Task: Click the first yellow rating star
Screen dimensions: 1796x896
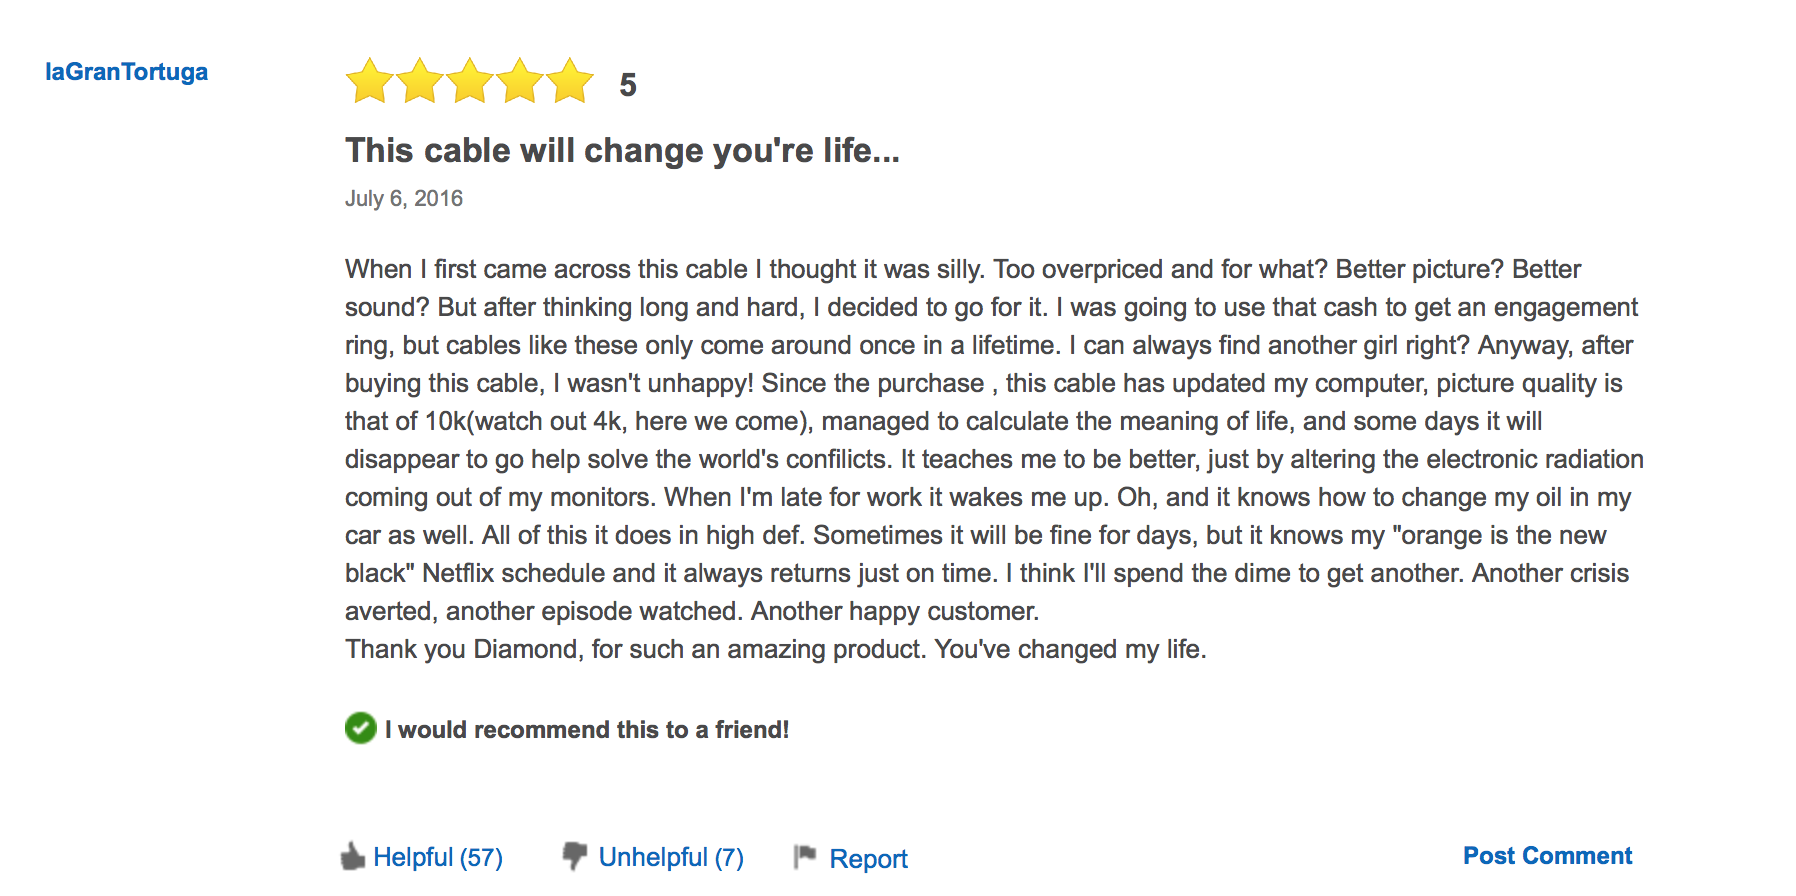Action: click(370, 81)
